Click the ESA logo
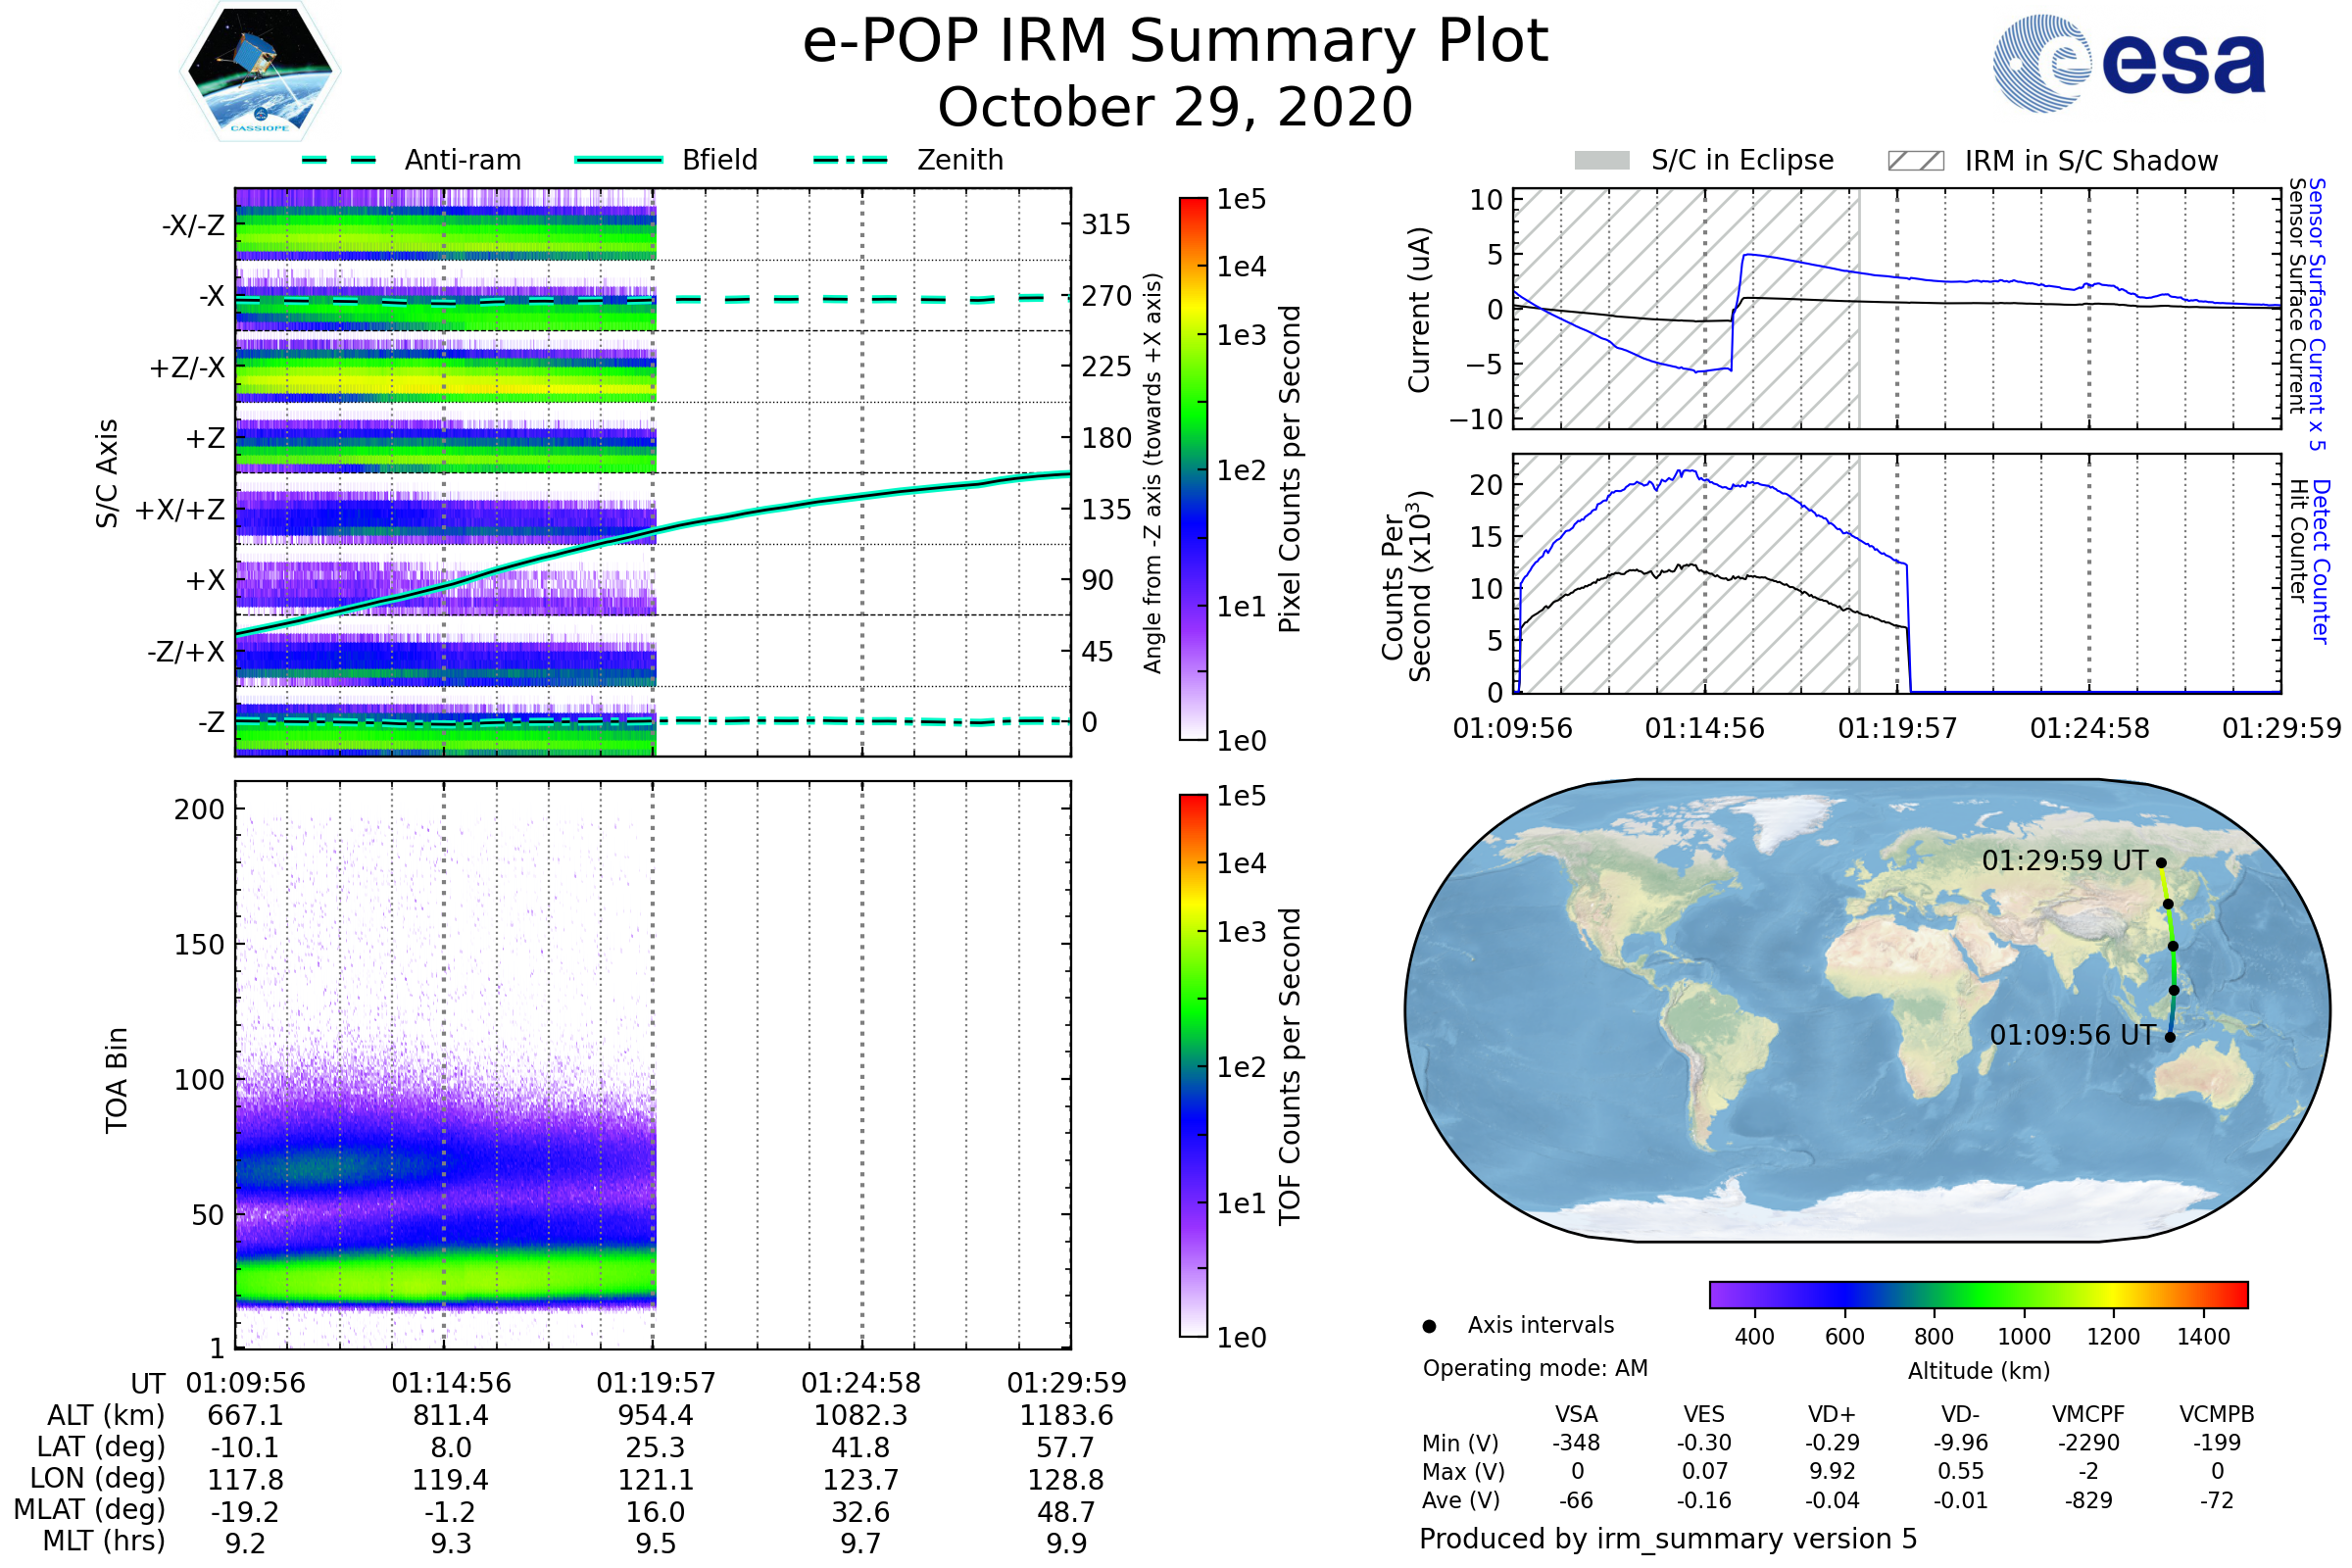The image size is (2352, 1568). (2129, 63)
